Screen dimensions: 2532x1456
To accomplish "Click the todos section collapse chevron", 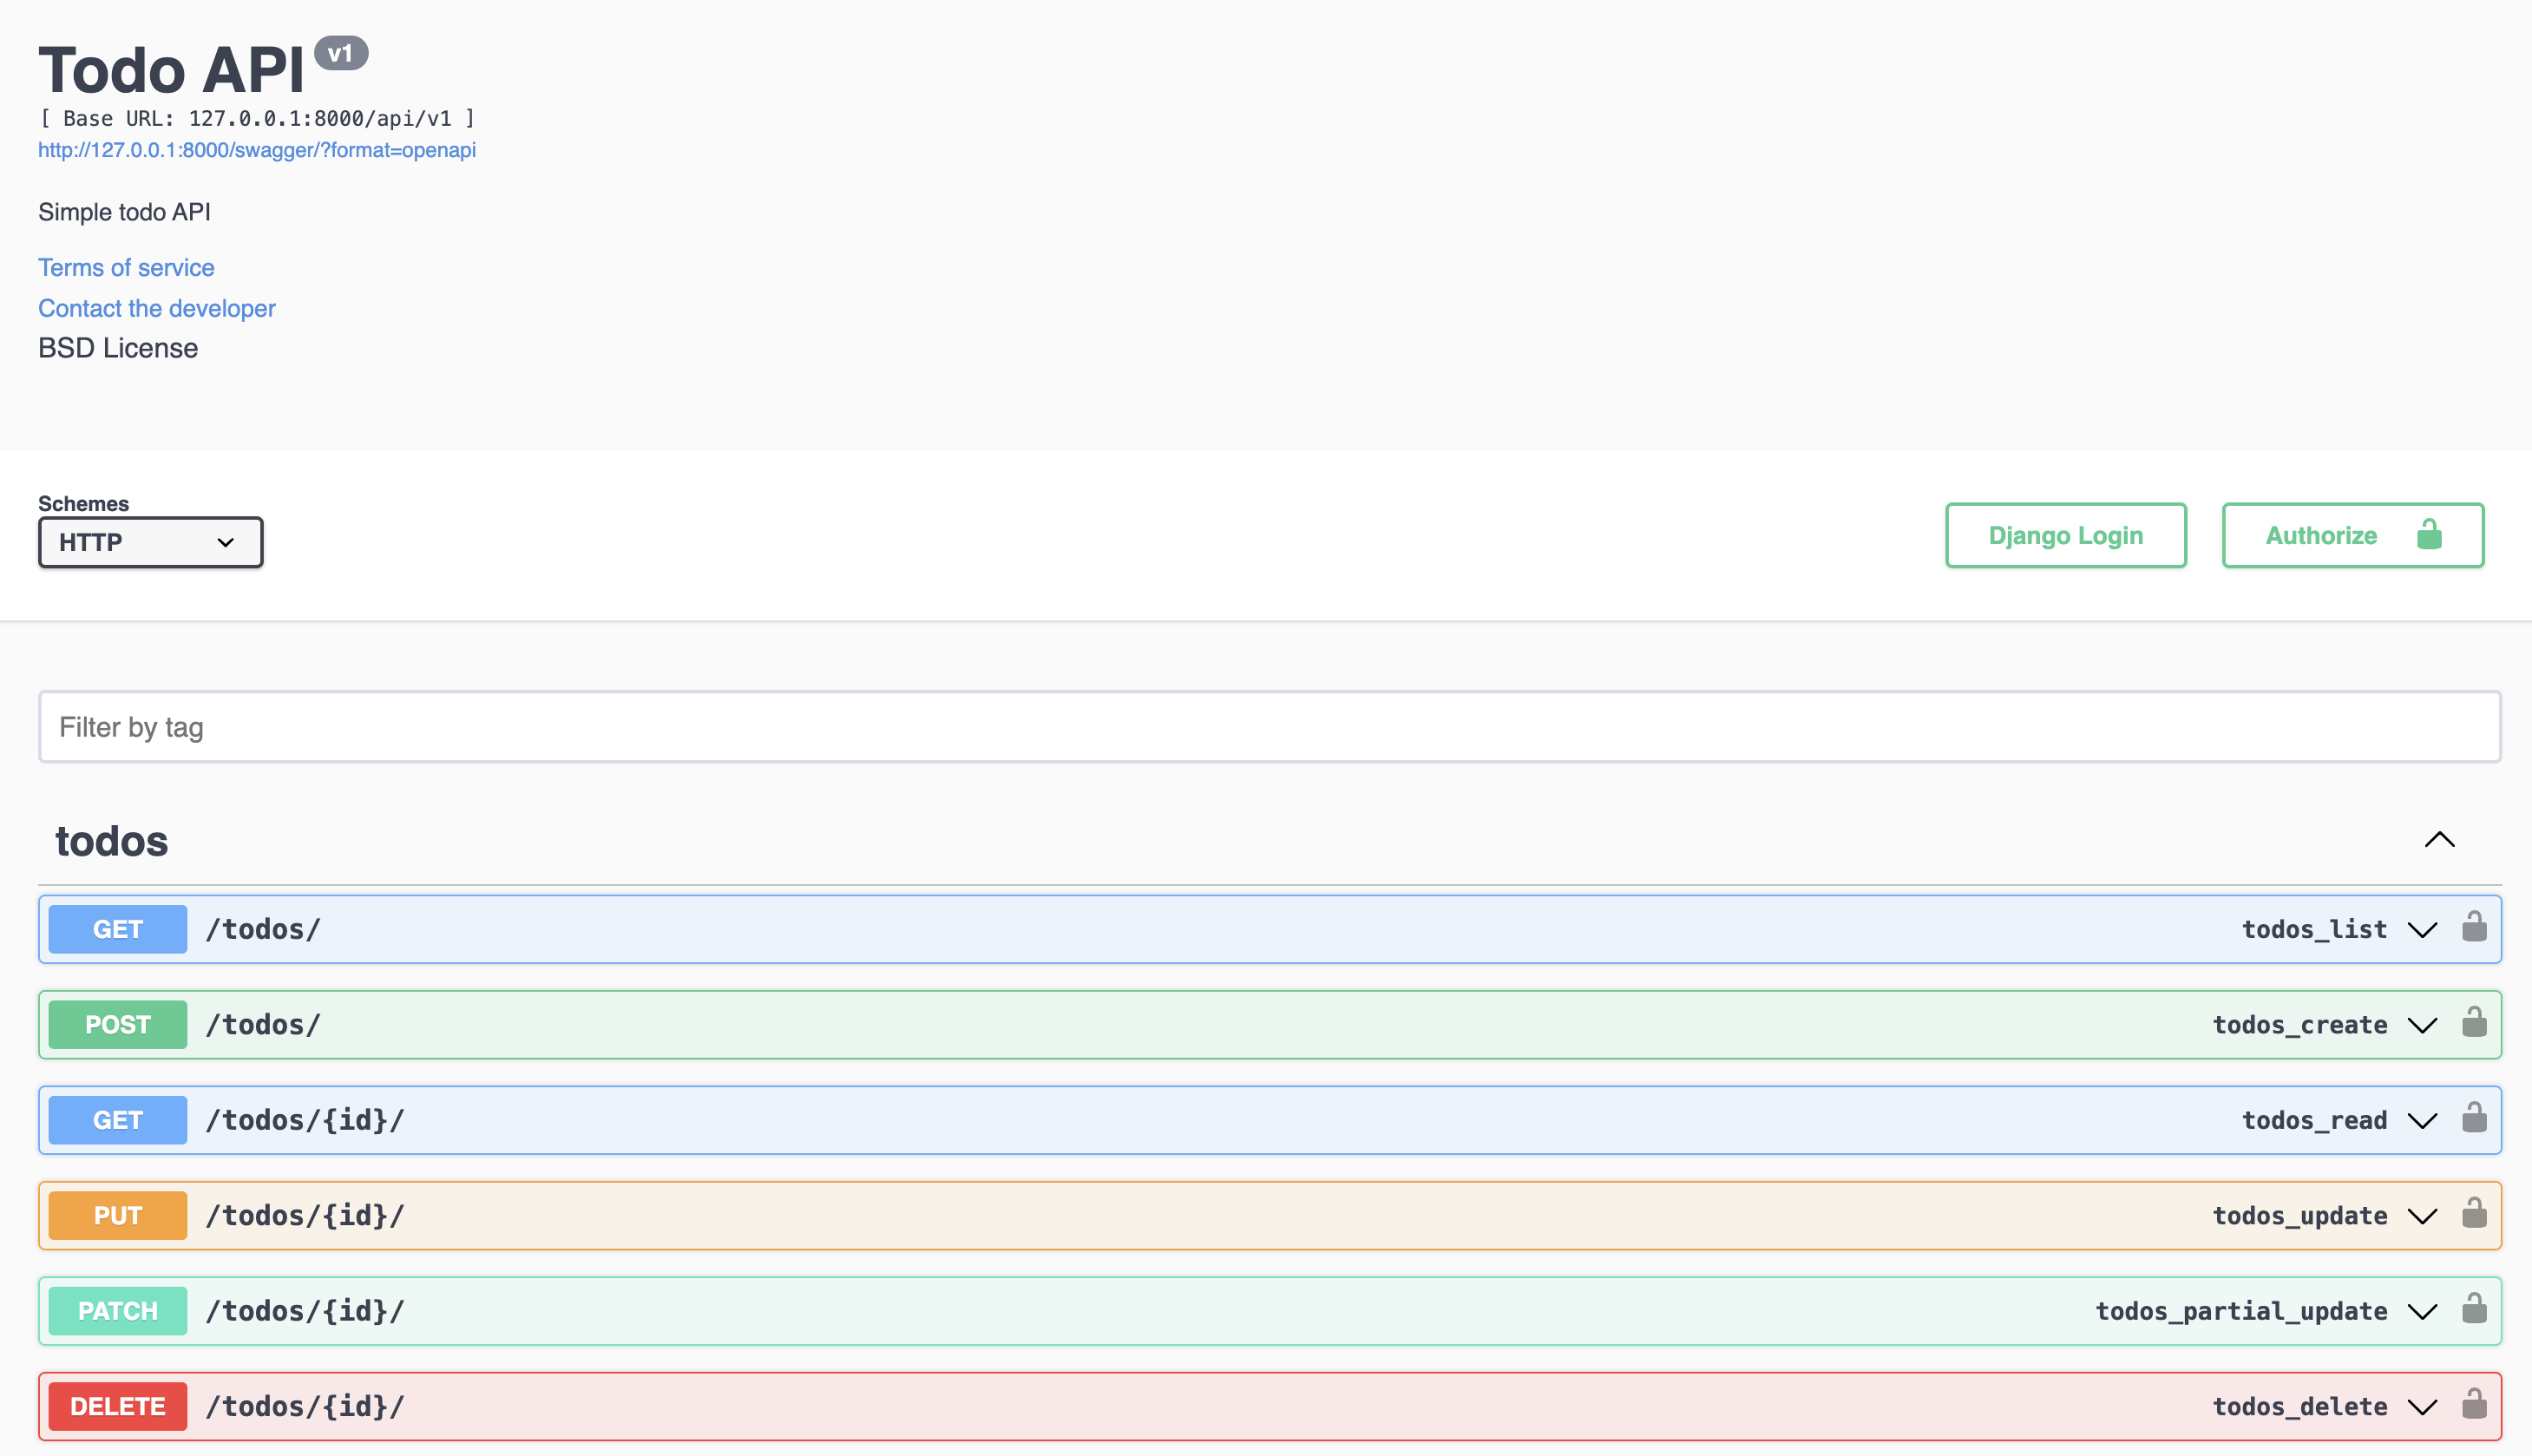I will point(2440,840).
